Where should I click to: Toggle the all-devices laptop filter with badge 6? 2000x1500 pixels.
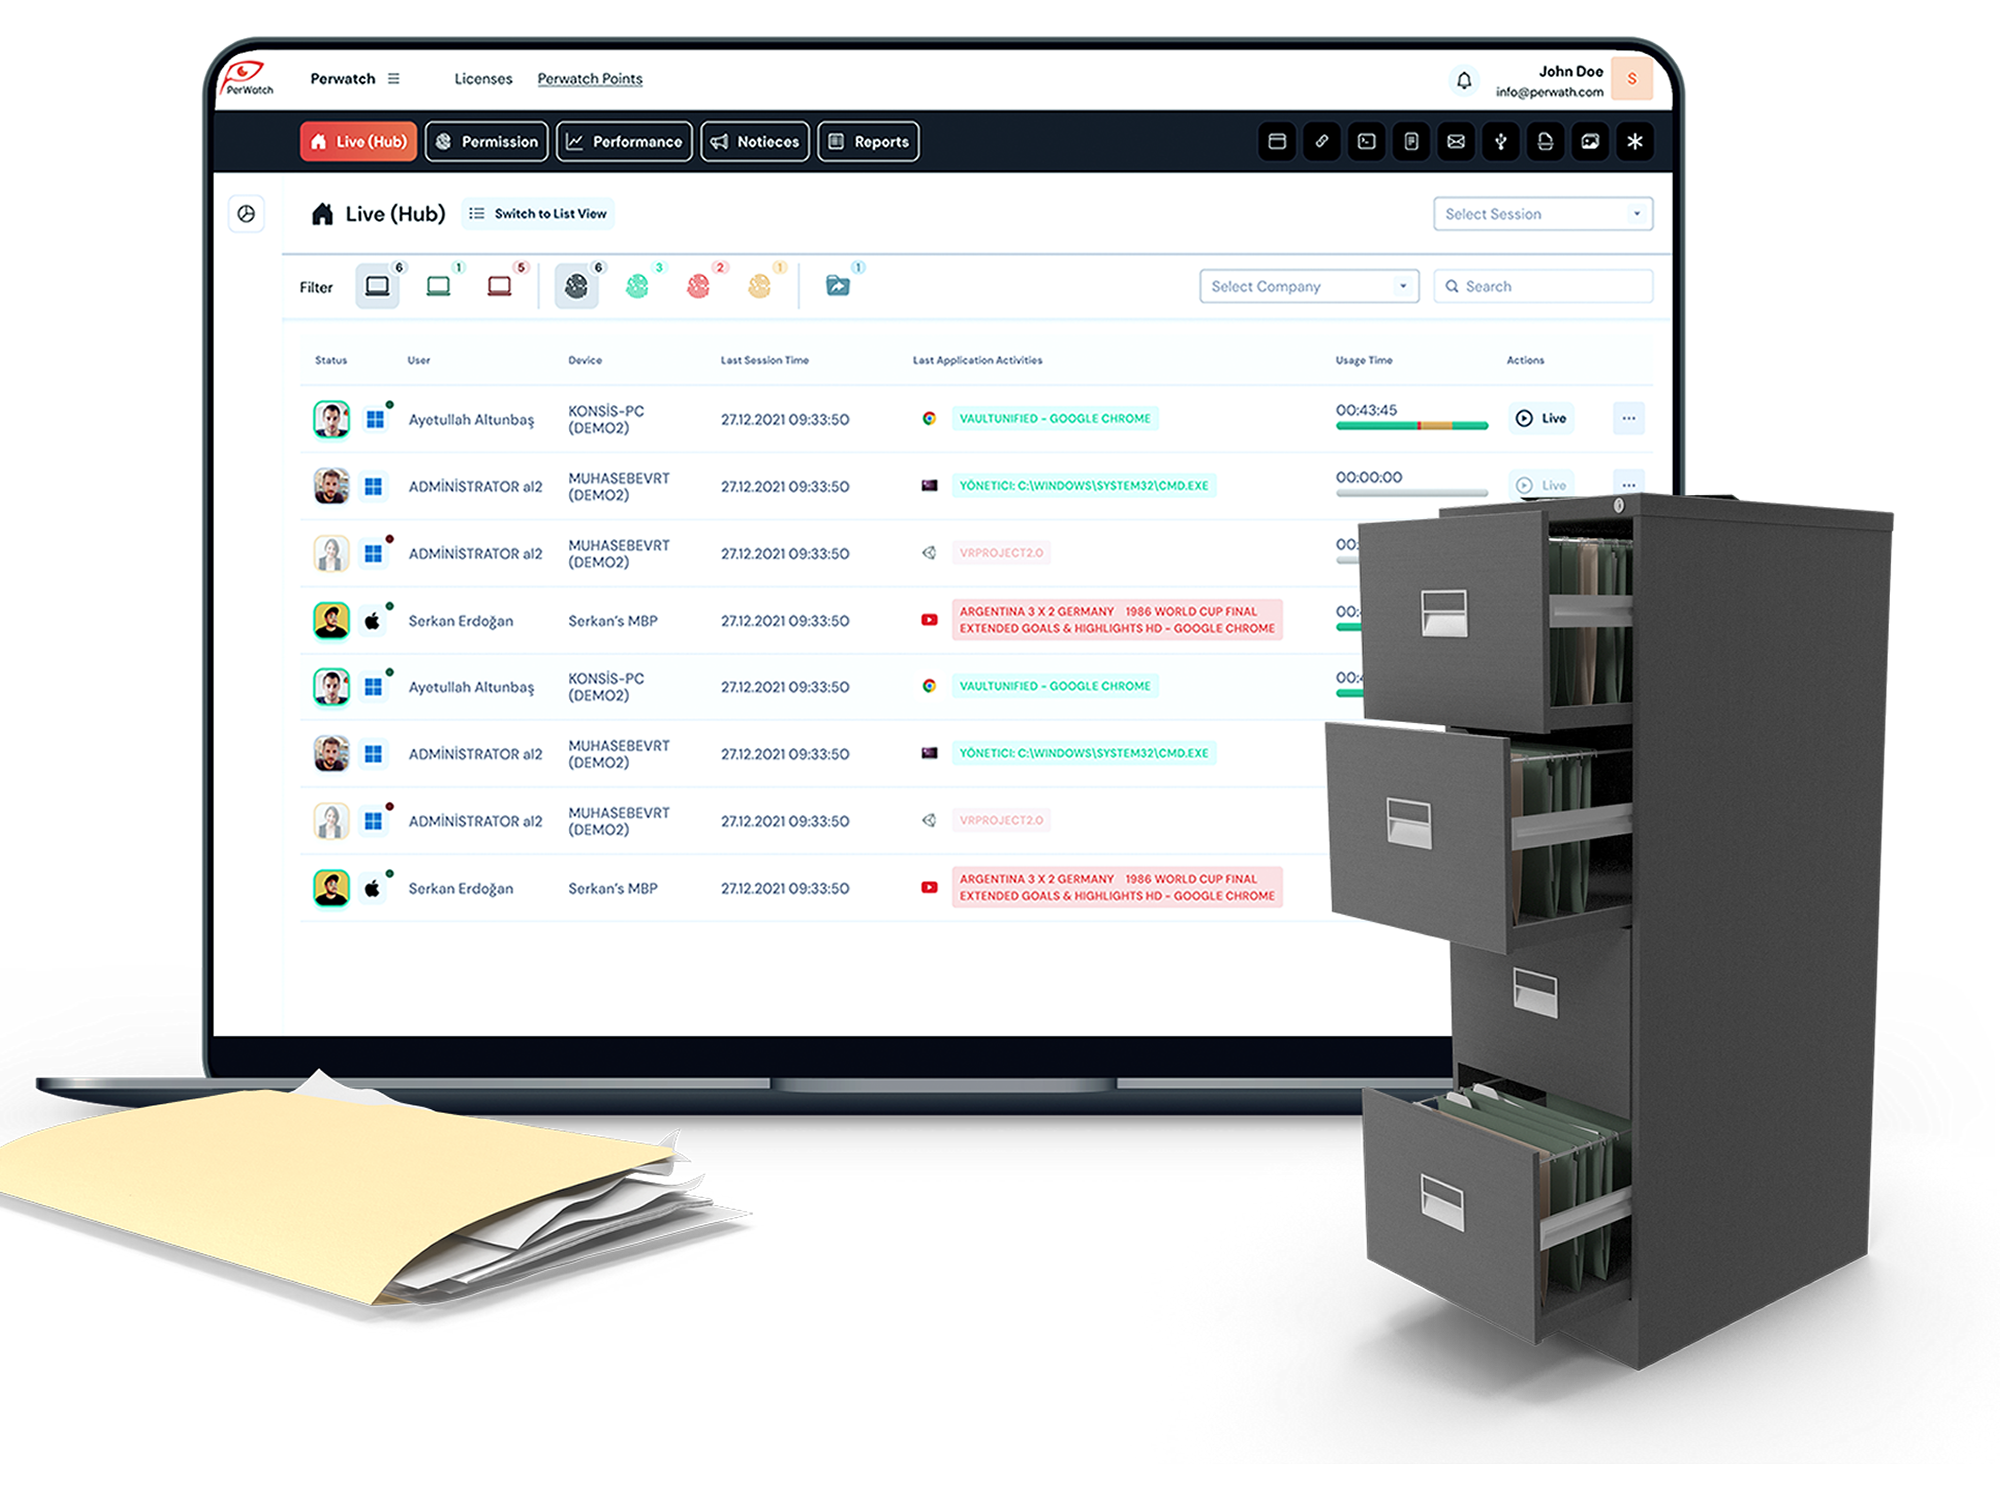pos(377,287)
